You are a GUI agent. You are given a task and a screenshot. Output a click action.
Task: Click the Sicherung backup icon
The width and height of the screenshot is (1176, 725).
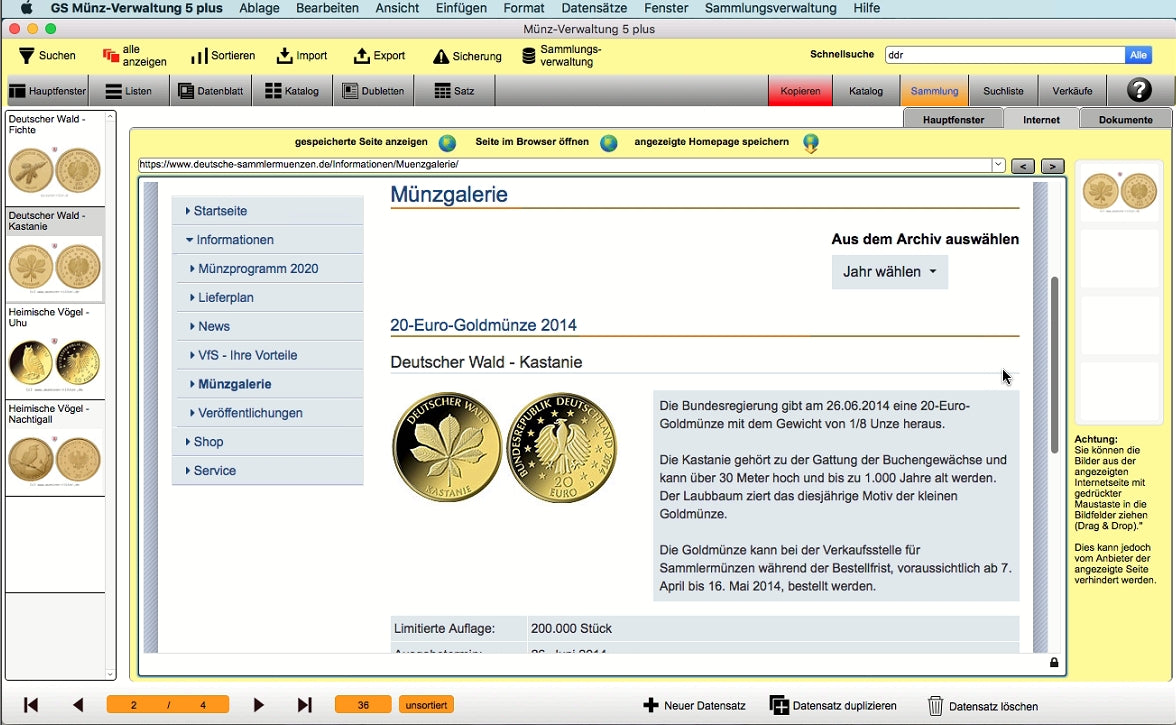pos(441,57)
